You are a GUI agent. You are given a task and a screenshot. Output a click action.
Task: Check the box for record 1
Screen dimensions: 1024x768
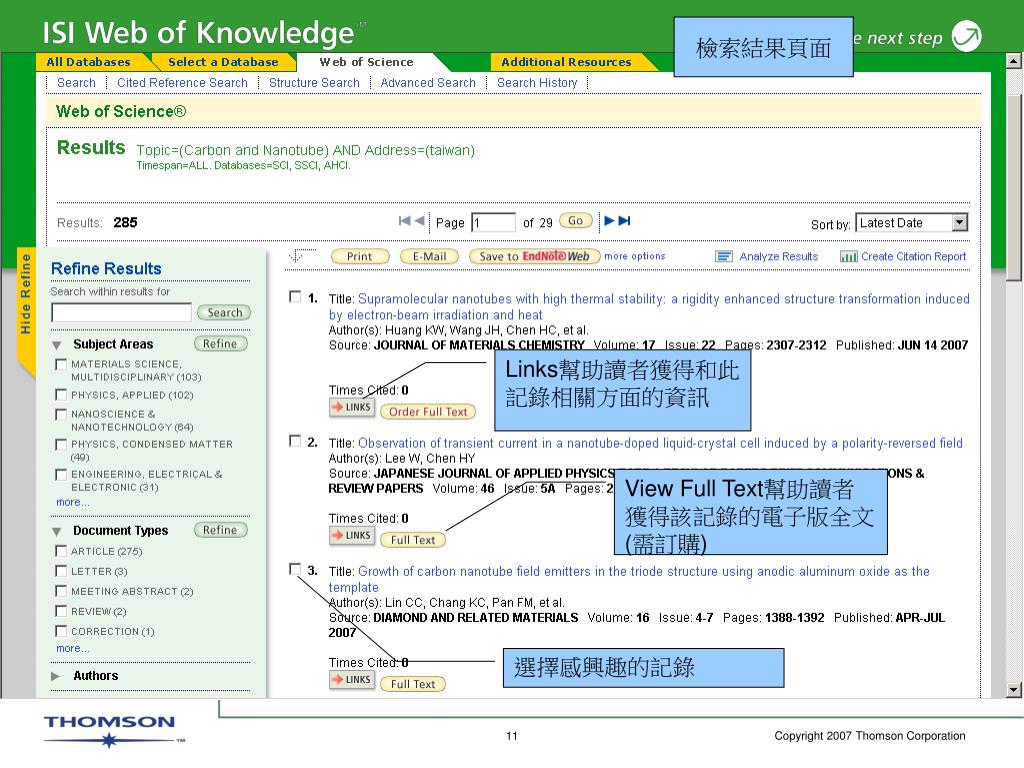[295, 297]
